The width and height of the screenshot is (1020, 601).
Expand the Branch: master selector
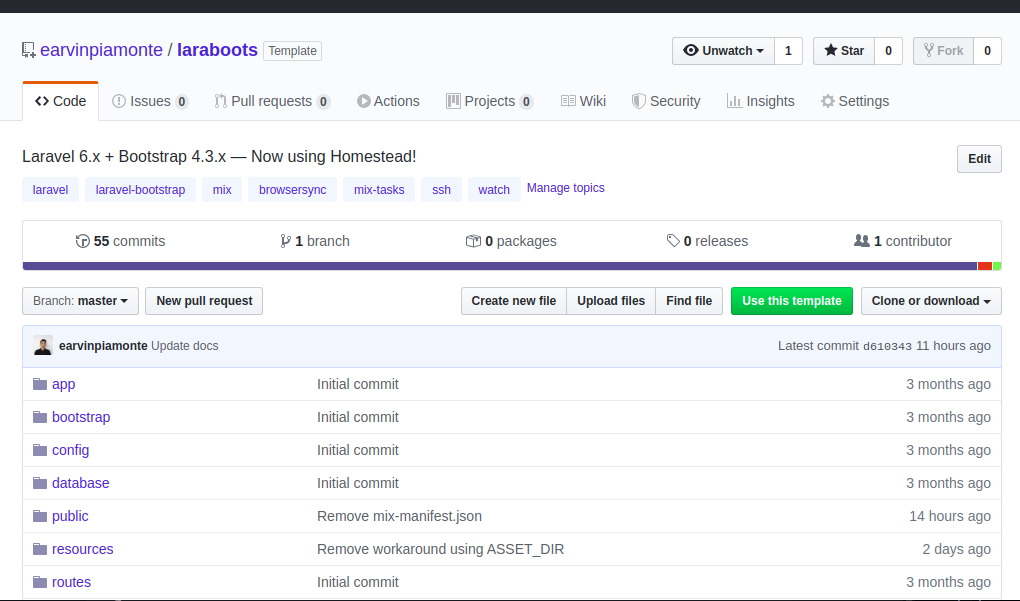click(80, 301)
